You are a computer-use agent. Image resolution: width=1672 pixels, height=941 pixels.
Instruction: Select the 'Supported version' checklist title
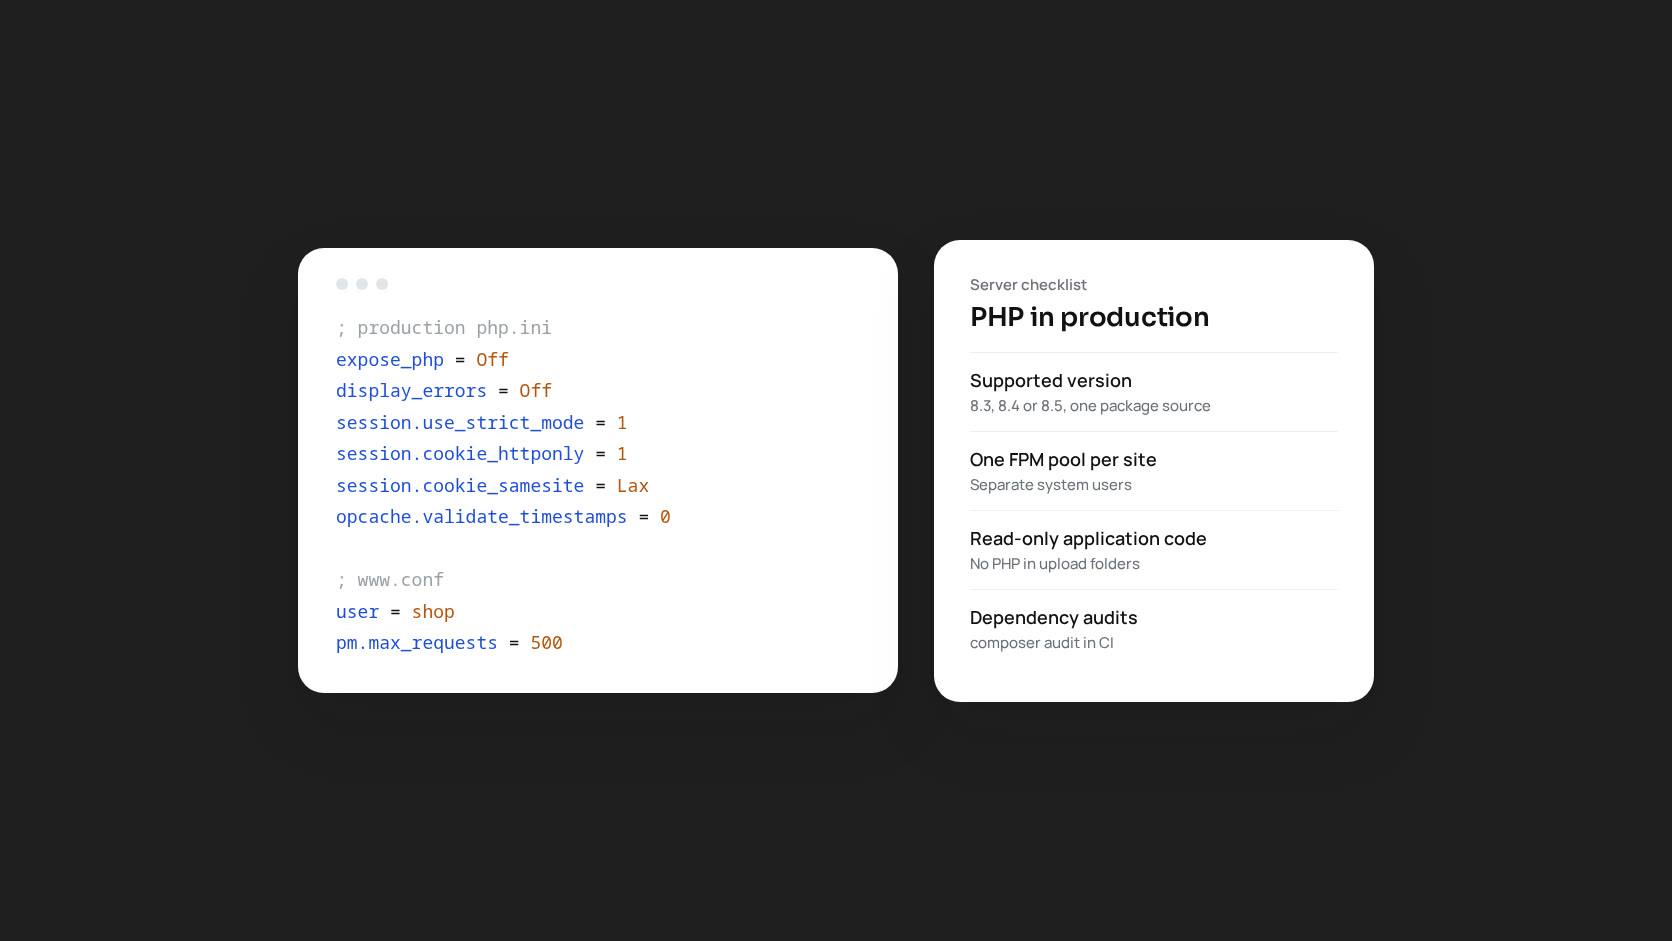[x=1051, y=381]
